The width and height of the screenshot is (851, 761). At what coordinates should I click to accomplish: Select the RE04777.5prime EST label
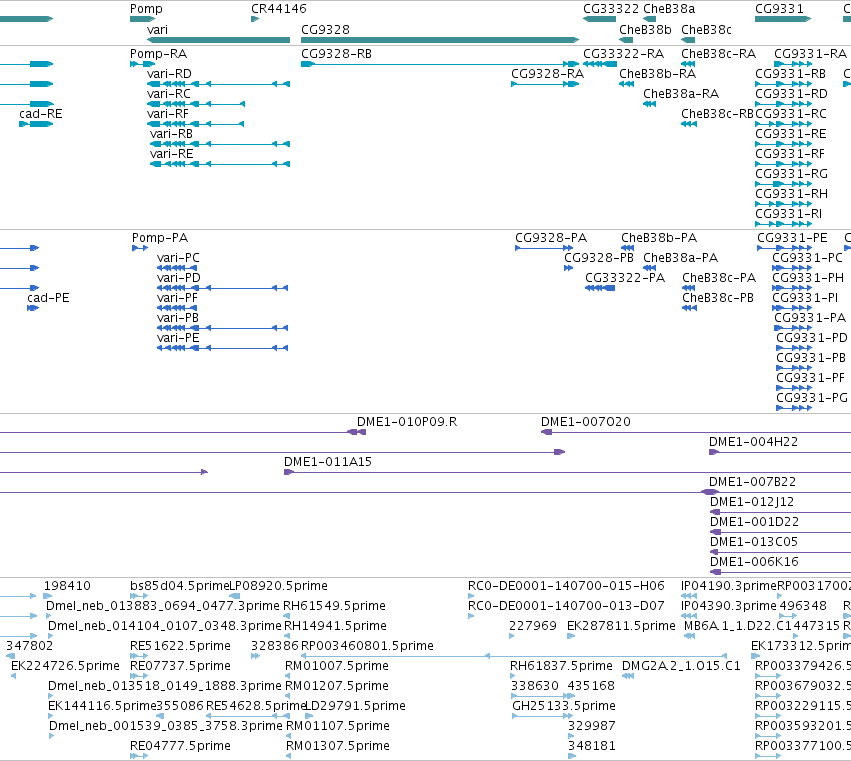tap(180, 746)
